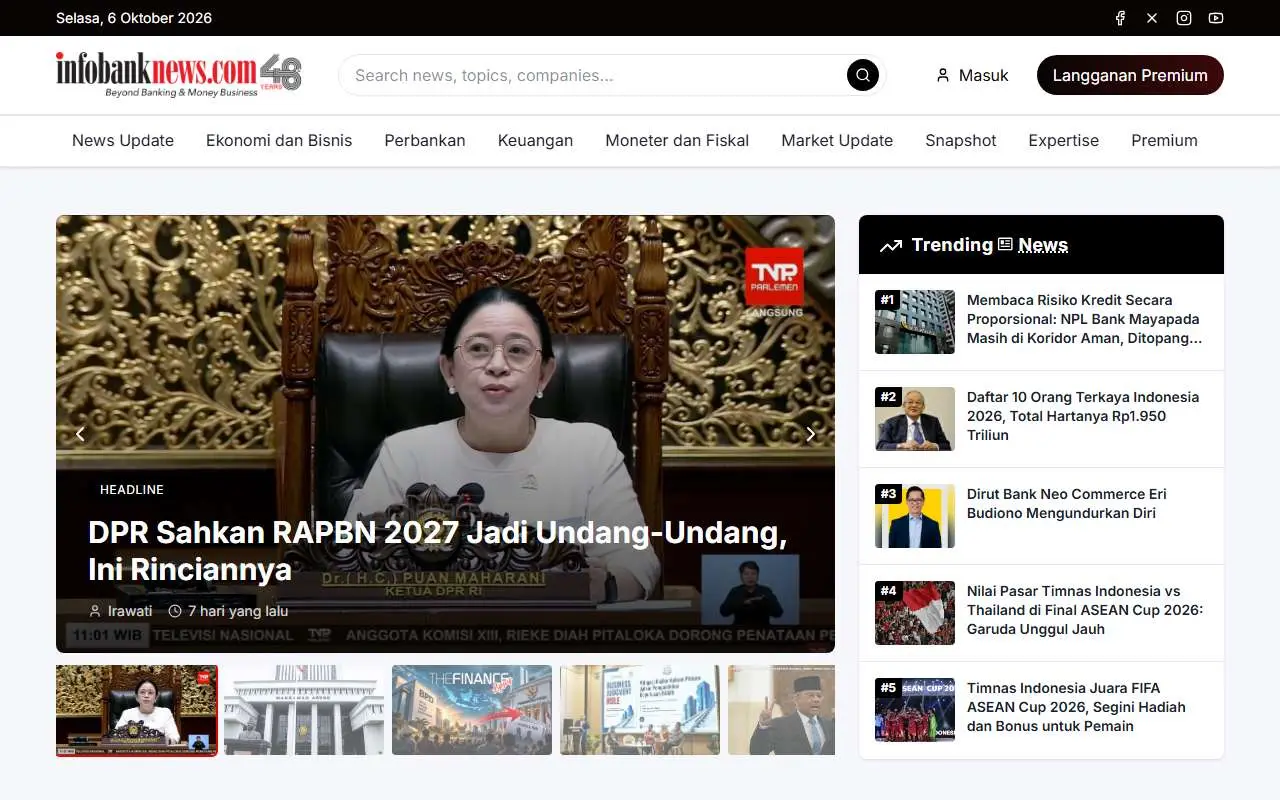Viewport: 1280px width, 800px height.
Task: Open the News Update menu
Action: [x=123, y=141]
